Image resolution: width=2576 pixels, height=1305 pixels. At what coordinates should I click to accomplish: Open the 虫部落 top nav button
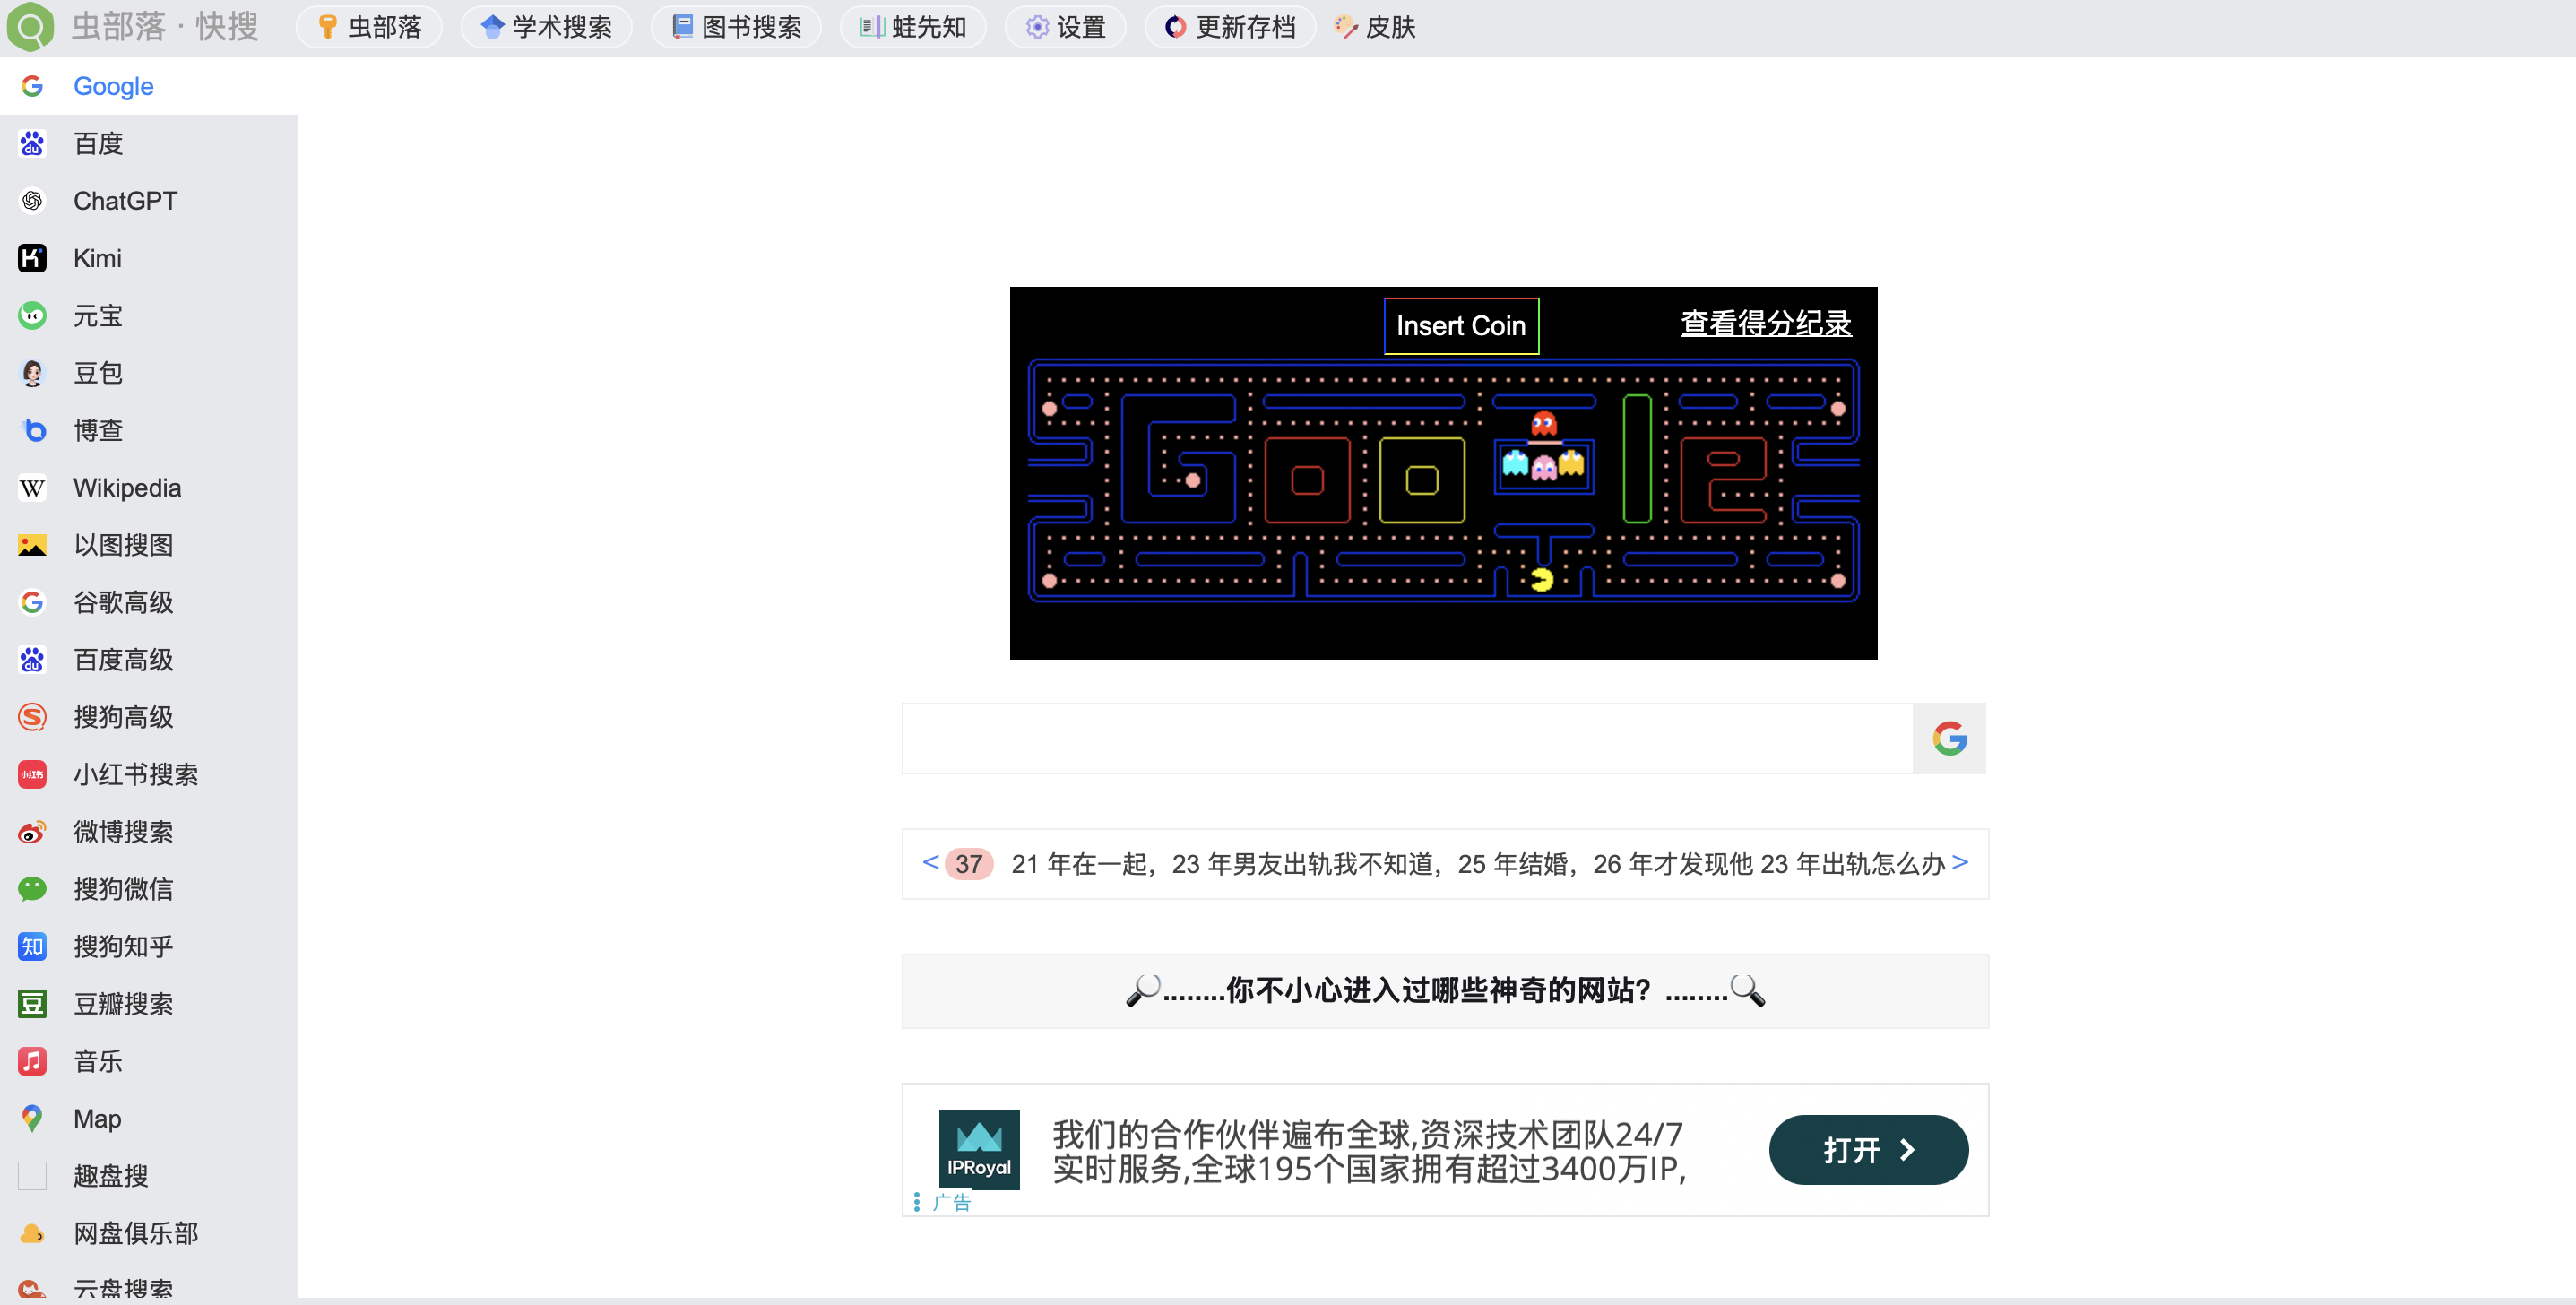point(369,27)
